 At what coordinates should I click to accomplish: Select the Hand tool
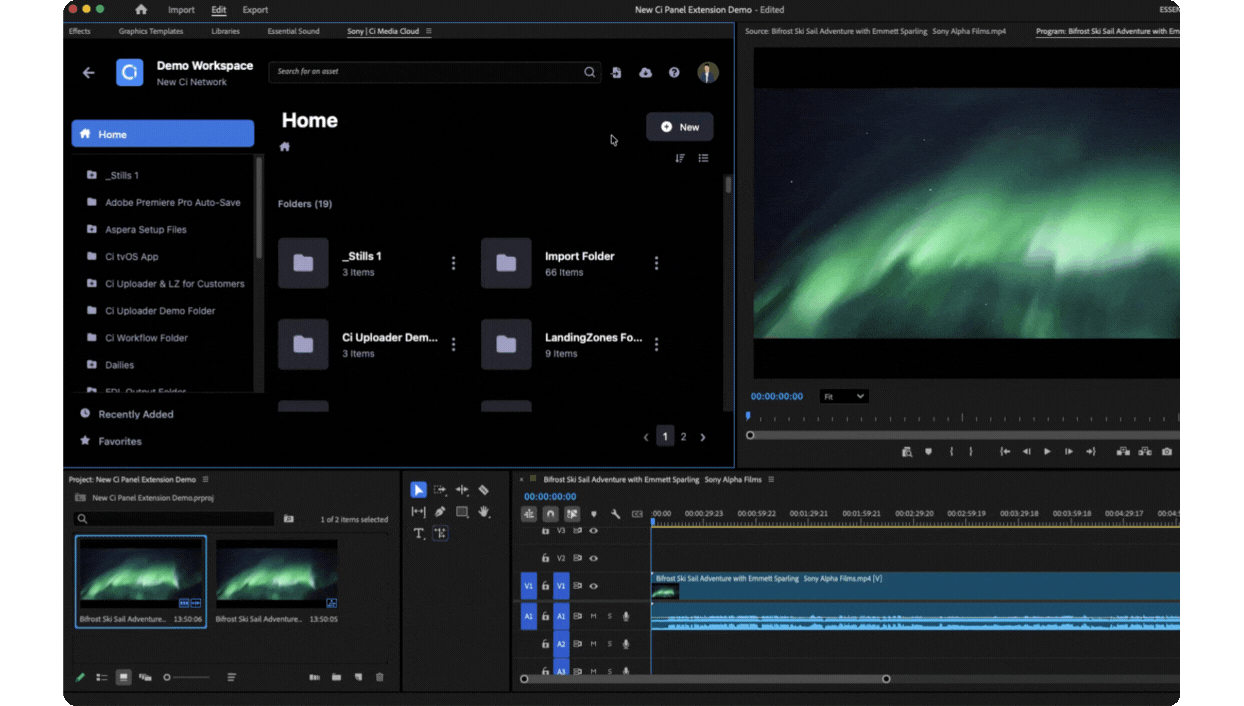[x=484, y=512]
